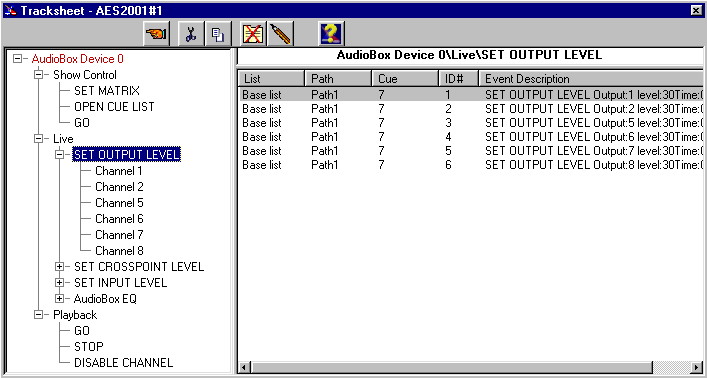This screenshot has height=378, width=707.
Task: Select the Output:5 event row
Action: [470, 123]
